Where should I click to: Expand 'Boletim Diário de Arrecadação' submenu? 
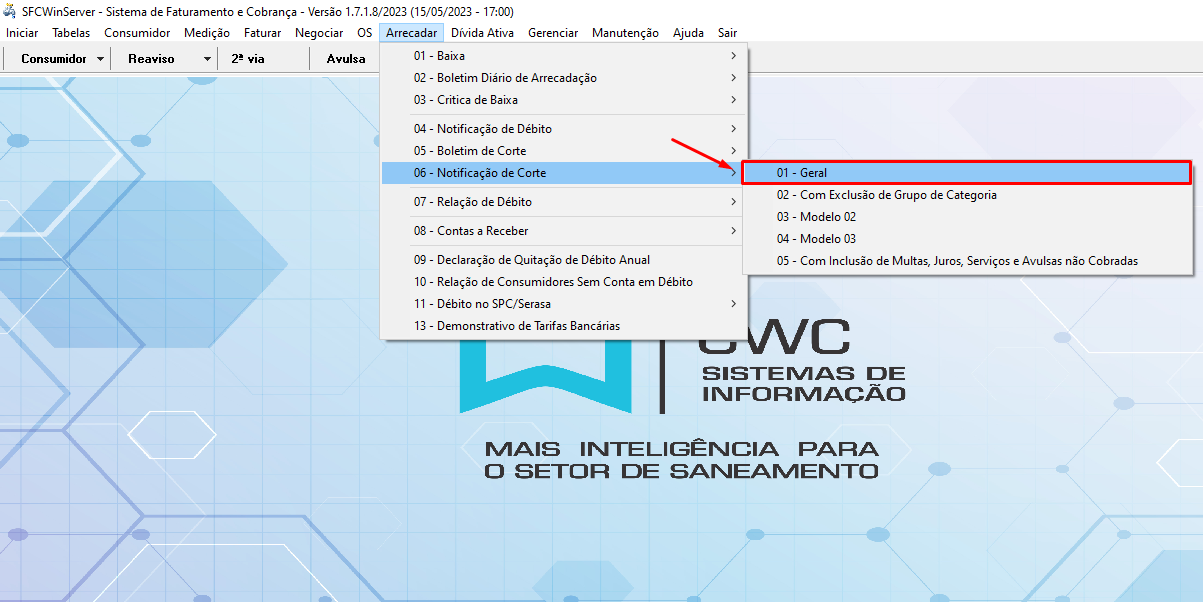pos(733,78)
